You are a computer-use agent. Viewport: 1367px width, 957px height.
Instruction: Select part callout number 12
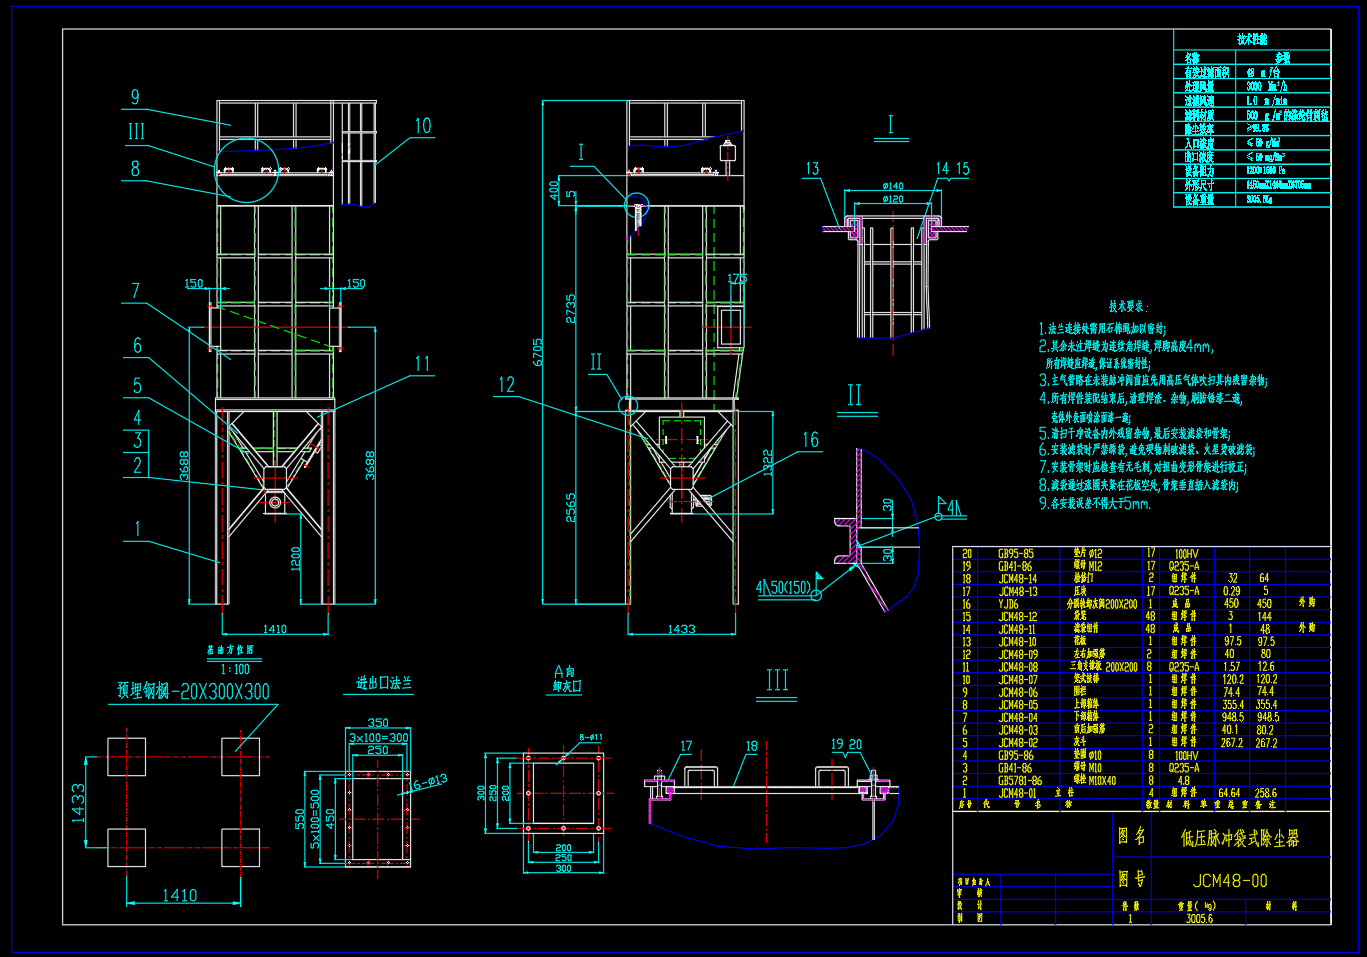[506, 385]
